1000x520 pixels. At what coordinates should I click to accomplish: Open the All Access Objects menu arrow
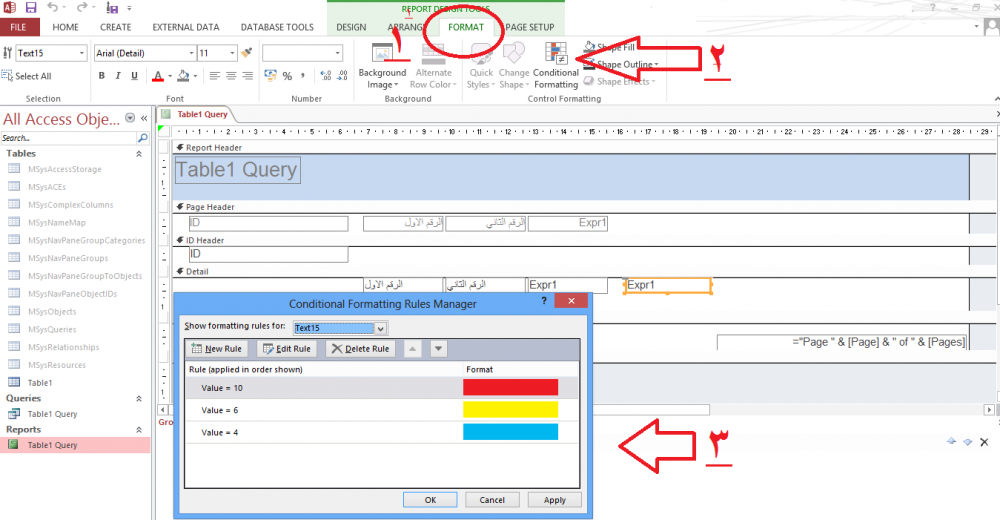[130, 118]
